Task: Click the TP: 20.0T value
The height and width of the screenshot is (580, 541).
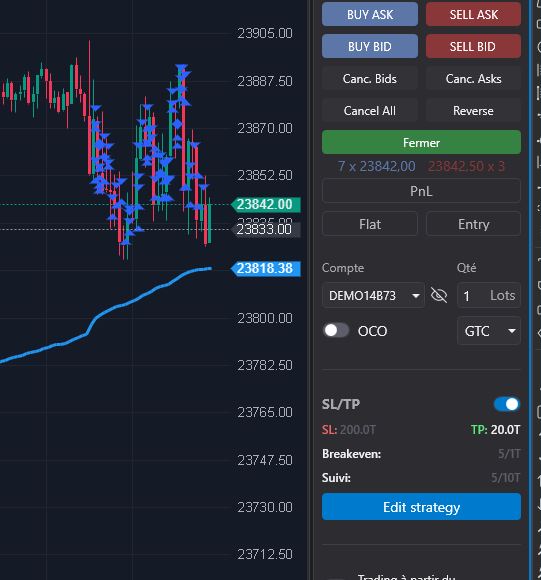Action: (496, 430)
